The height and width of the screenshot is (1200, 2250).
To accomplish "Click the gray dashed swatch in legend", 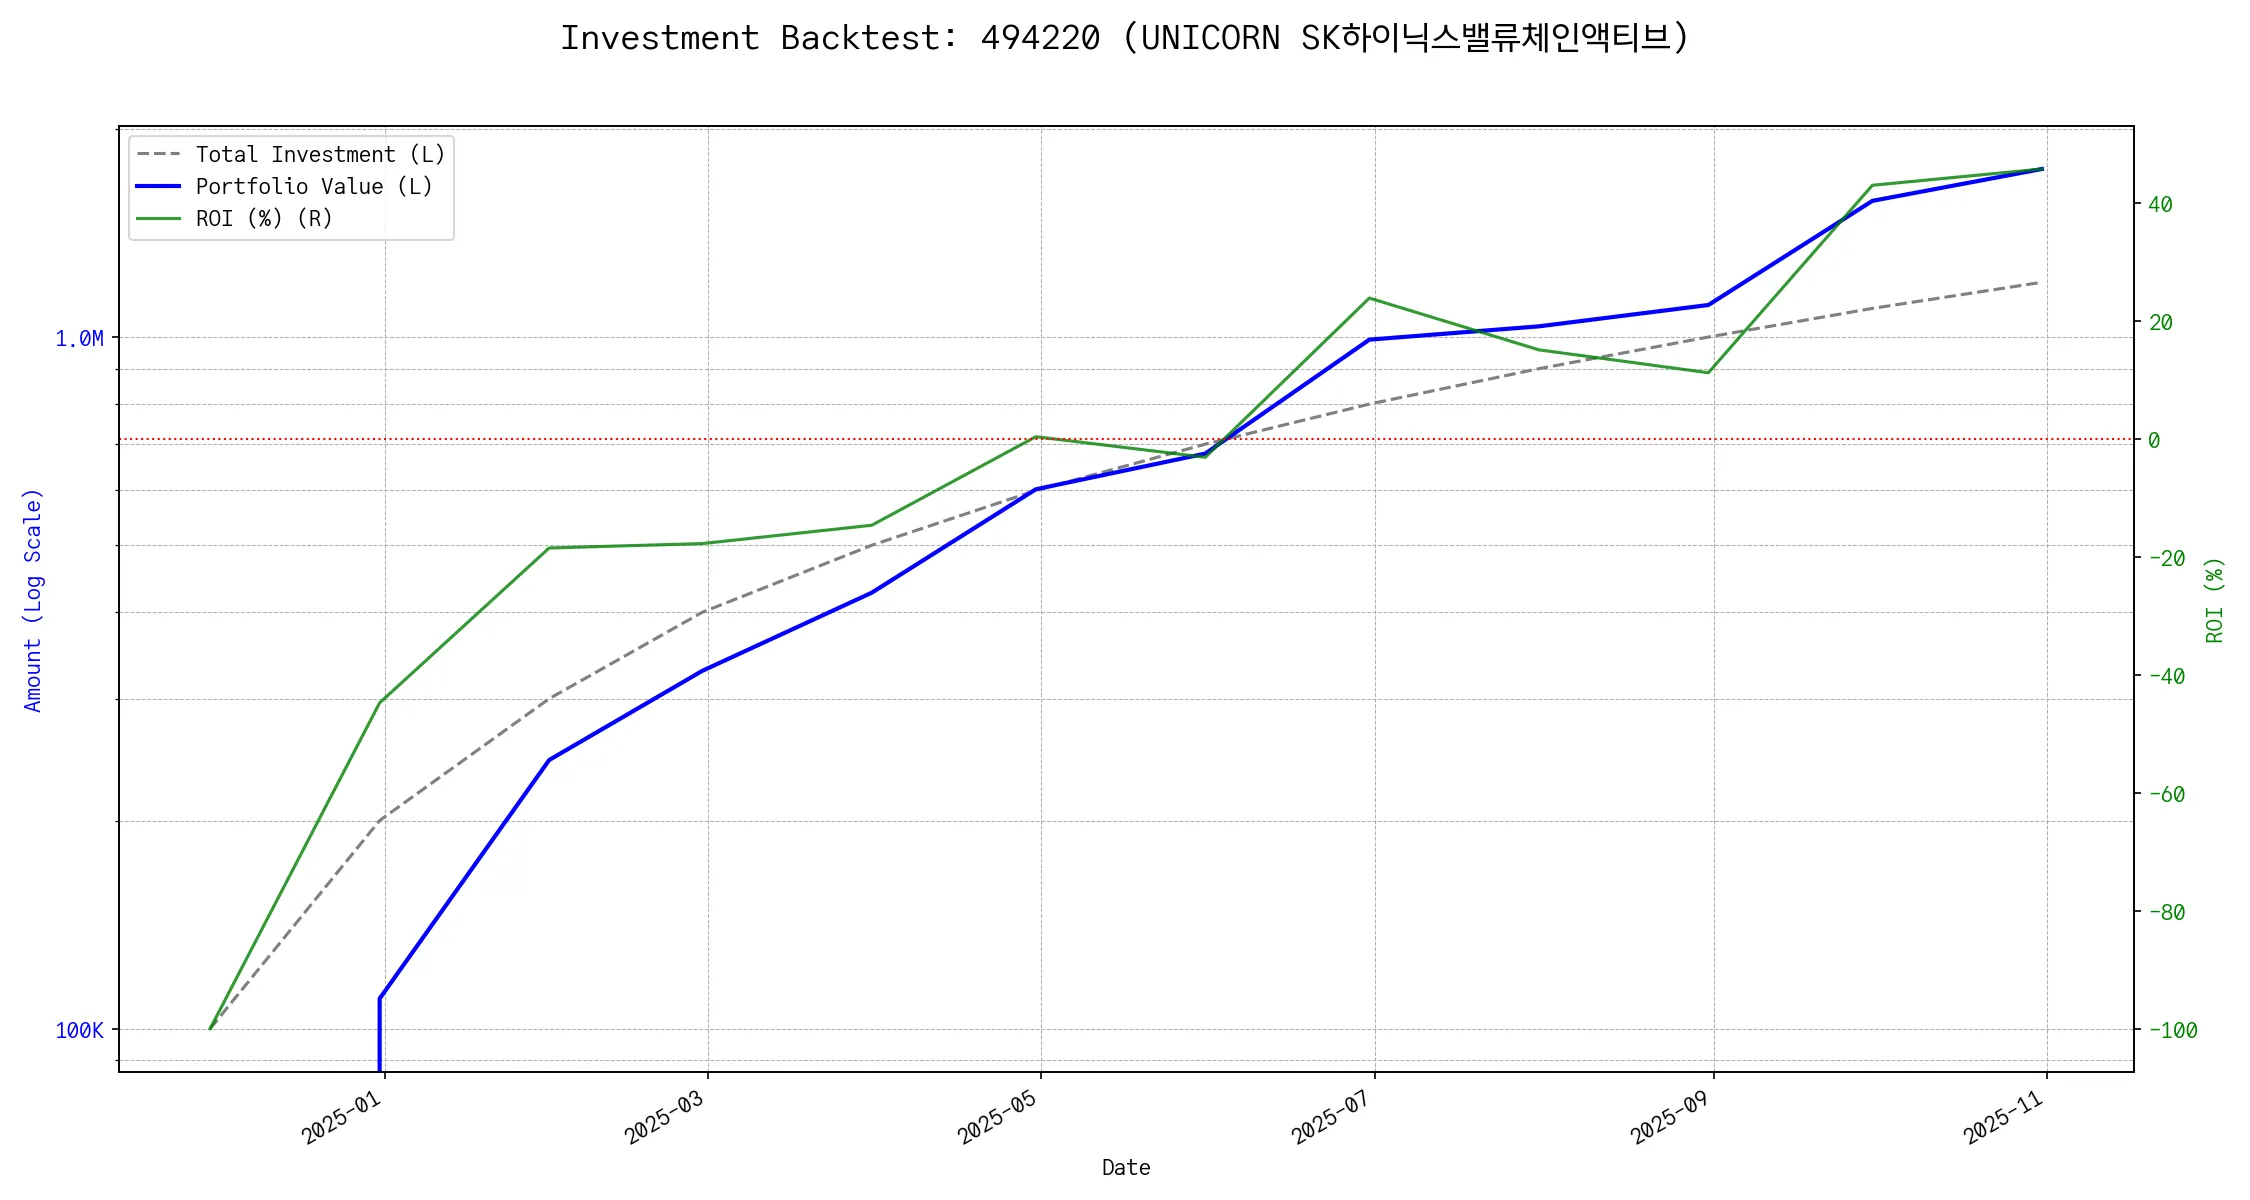I will pos(159,155).
